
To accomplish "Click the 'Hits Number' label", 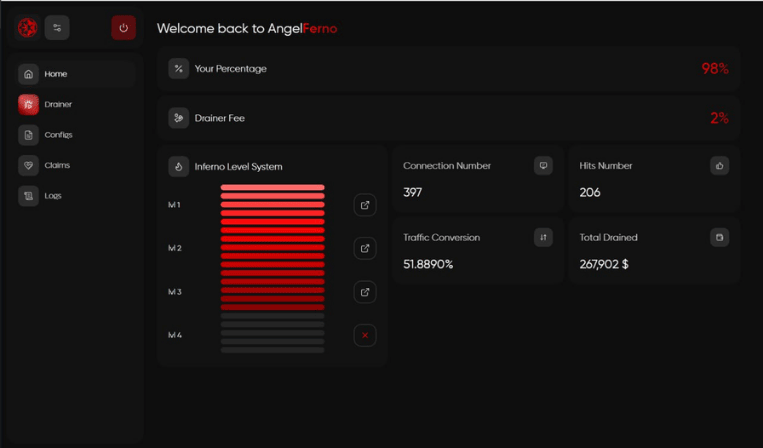I will point(606,165).
